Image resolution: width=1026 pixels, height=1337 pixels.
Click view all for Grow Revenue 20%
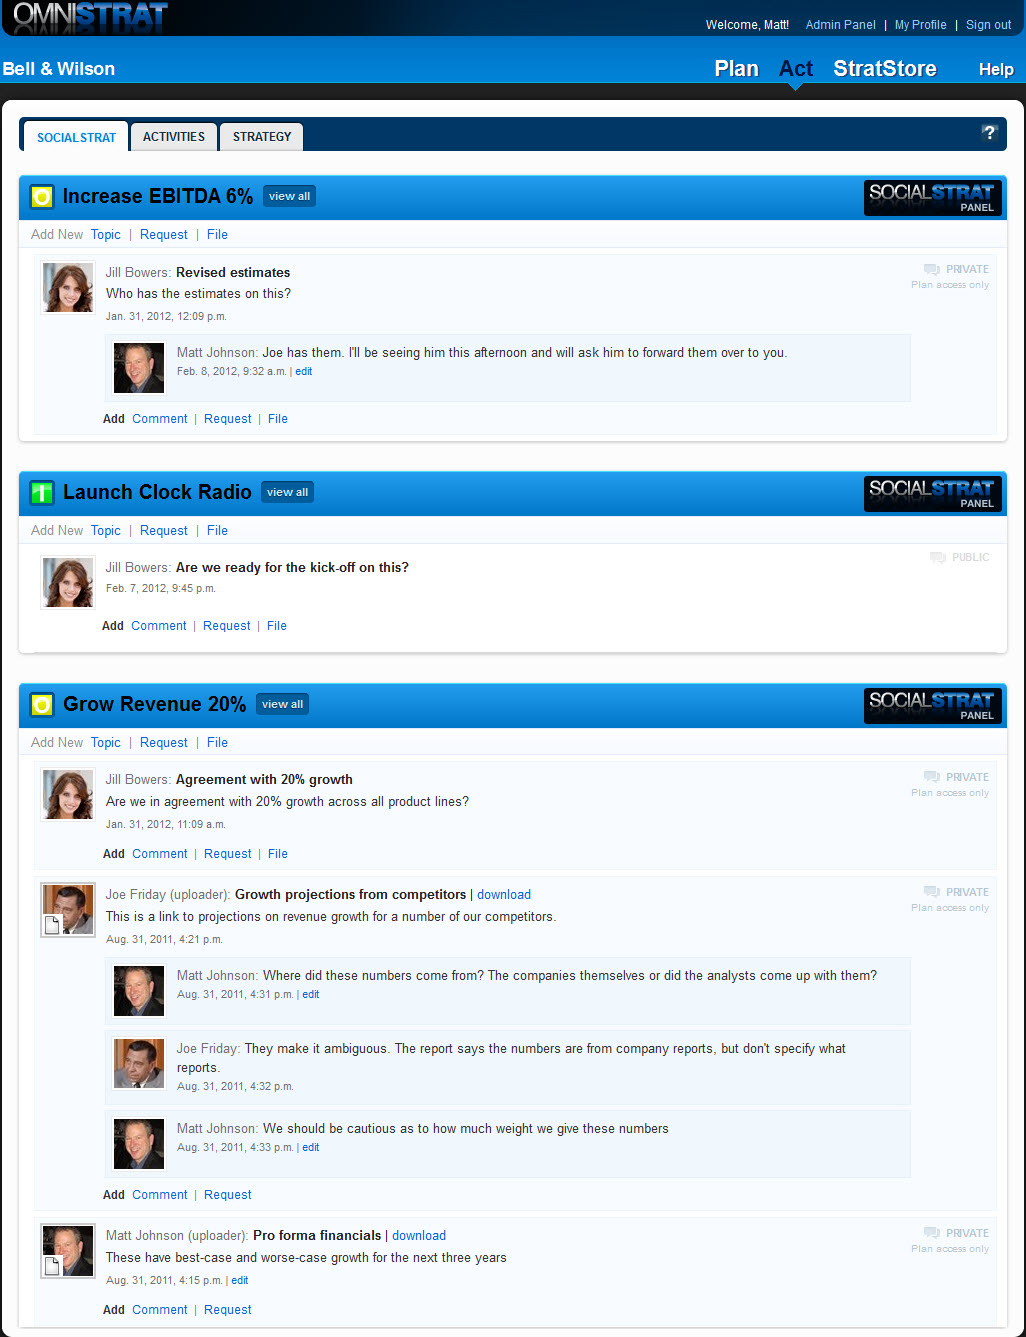click(282, 704)
